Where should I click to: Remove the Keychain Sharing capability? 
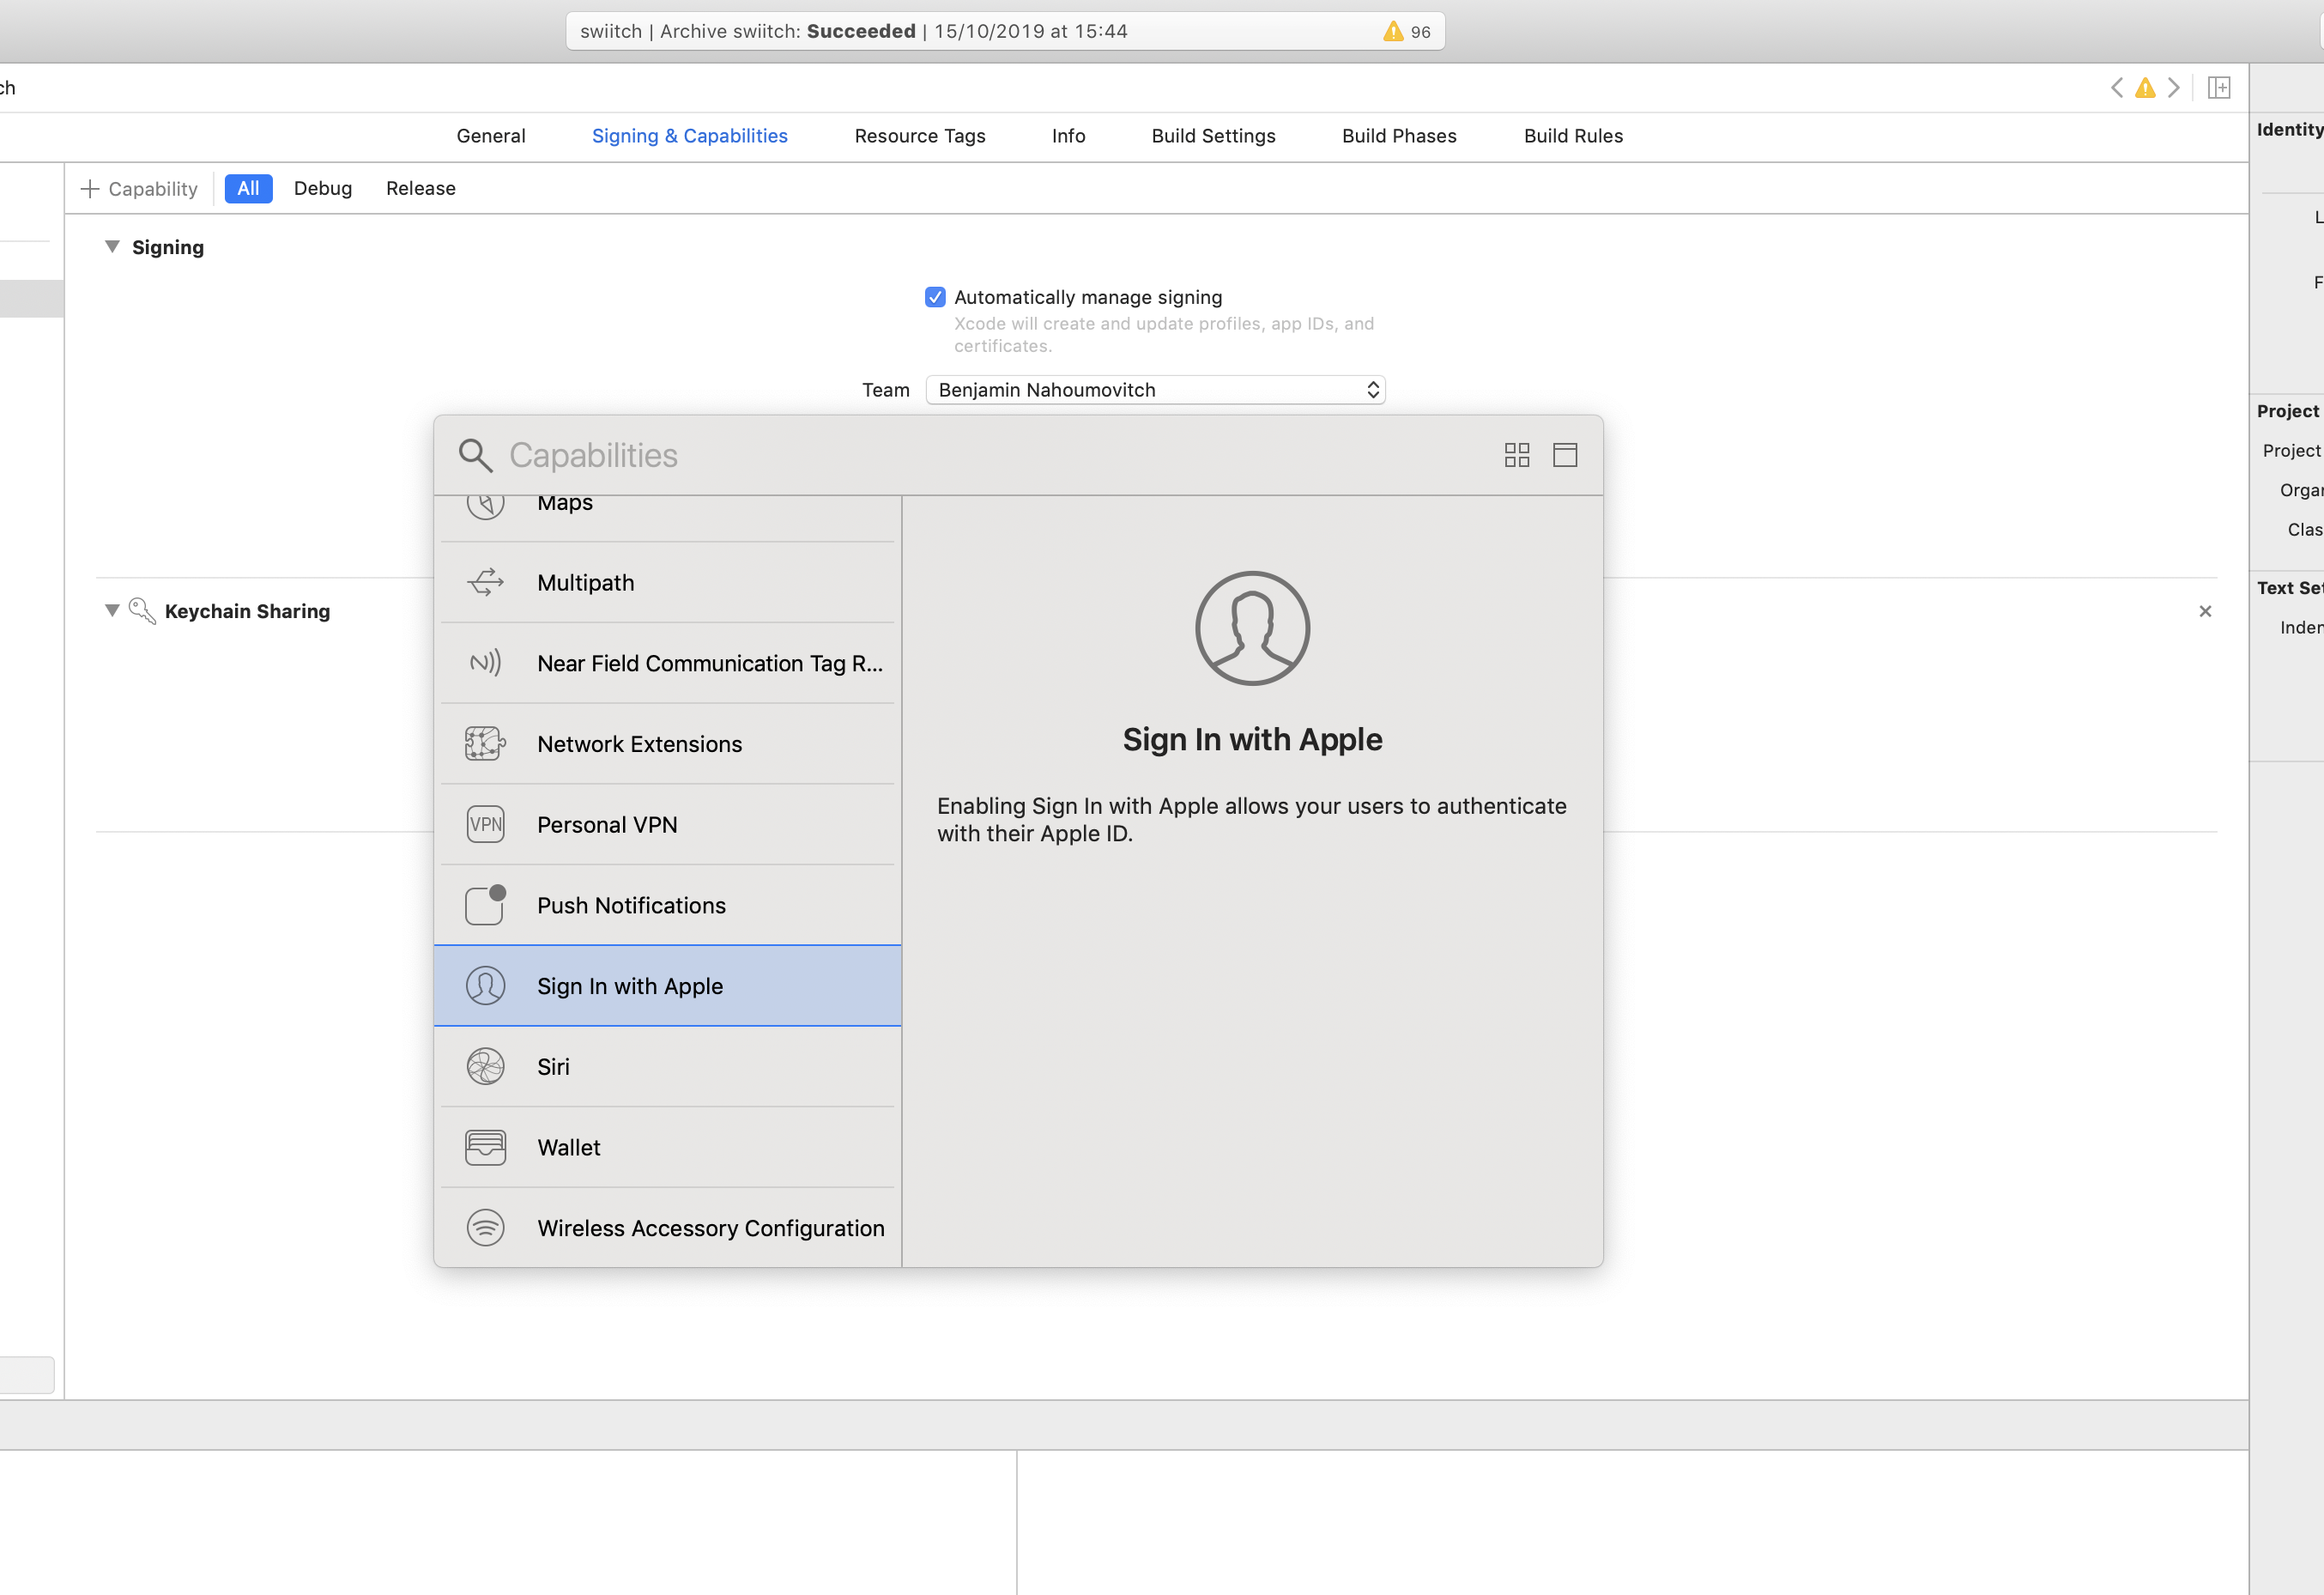tap(2205, 611)
